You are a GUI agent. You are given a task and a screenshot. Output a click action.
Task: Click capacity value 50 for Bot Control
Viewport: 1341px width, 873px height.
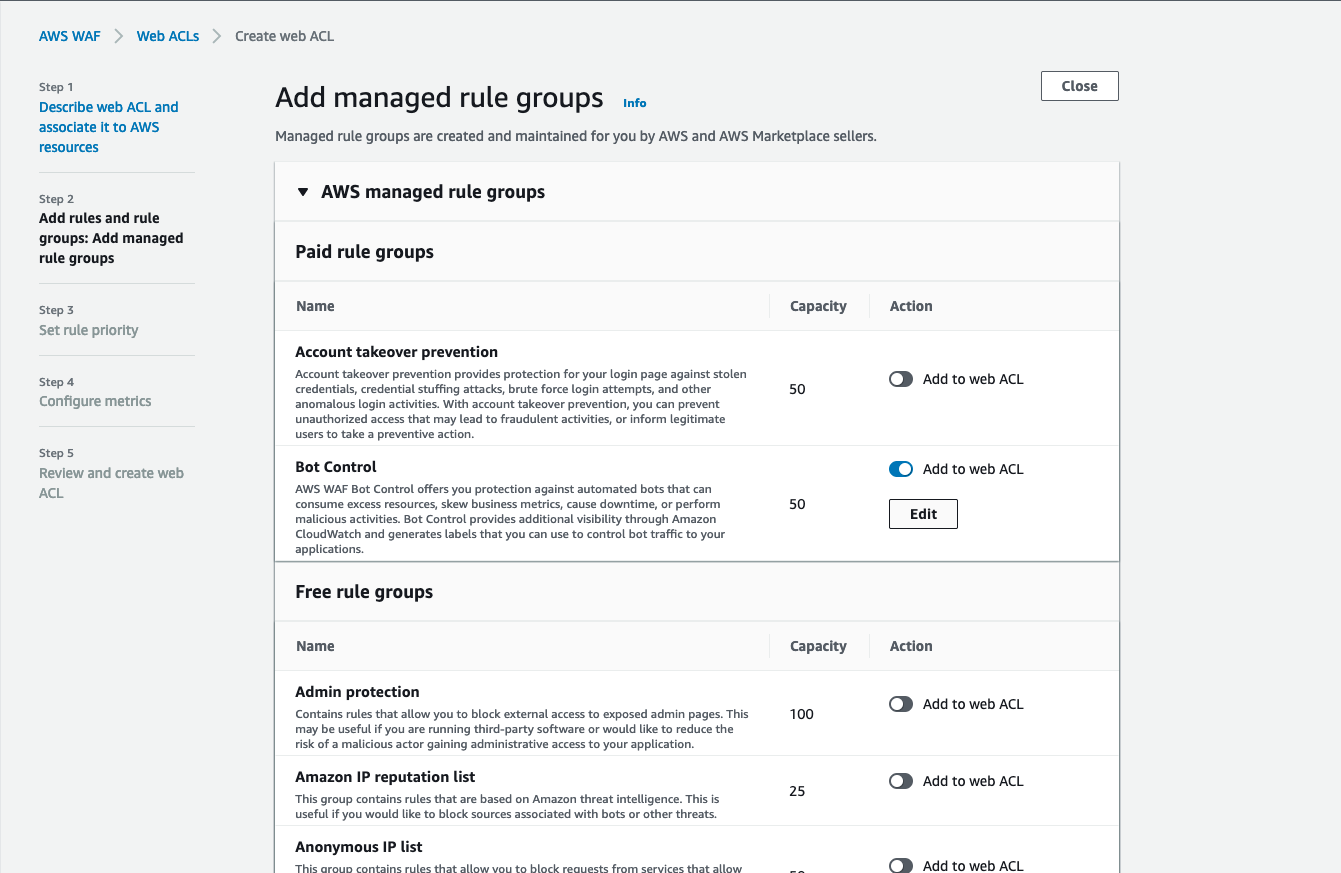797,504
